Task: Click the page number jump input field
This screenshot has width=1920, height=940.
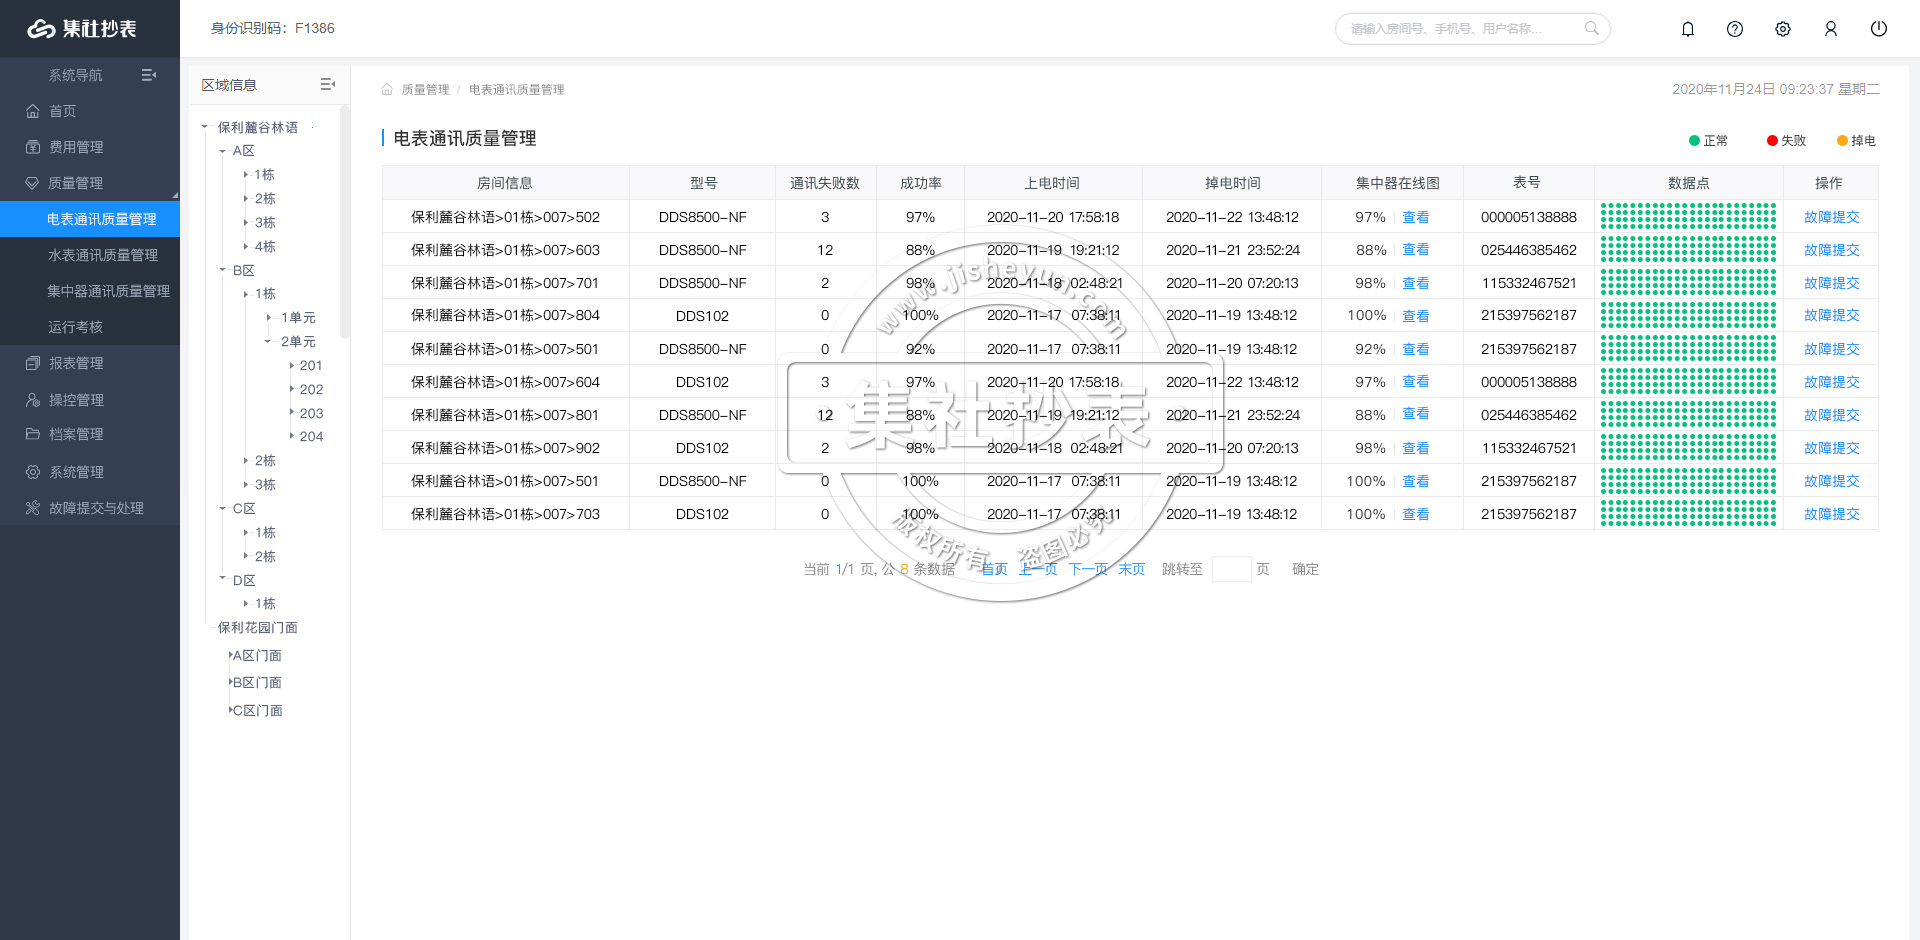Action: point(1231,569)
